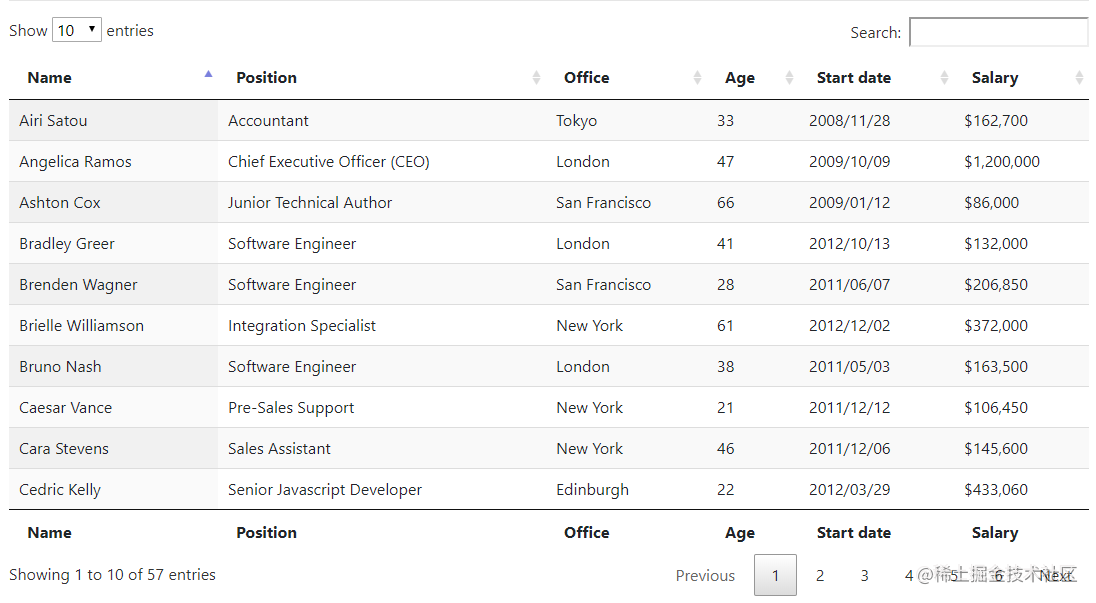Viewport: 1096px width, 603px height.
Task: Sort by the Name header label
Action: (x=50, y=78)
